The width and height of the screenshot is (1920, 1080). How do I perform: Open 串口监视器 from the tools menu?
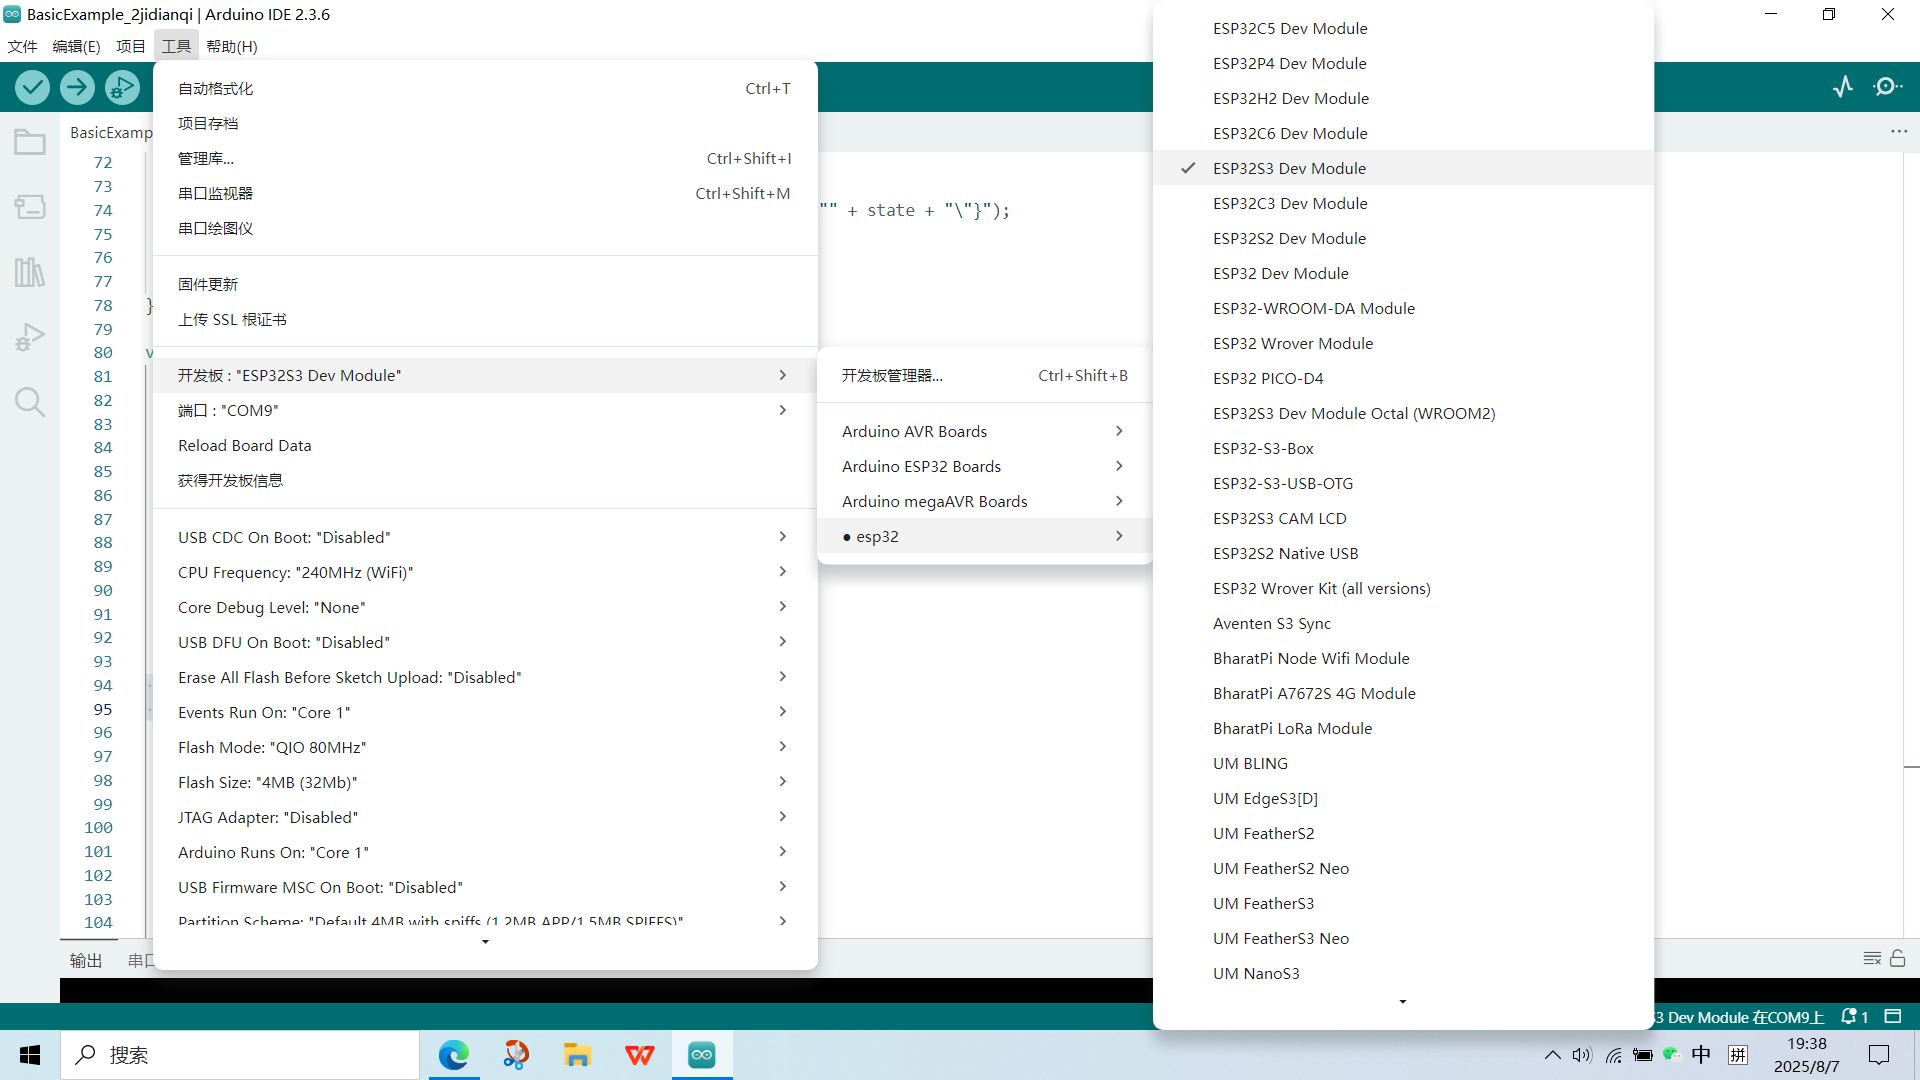pyautogui.click(x=485, y=193)
